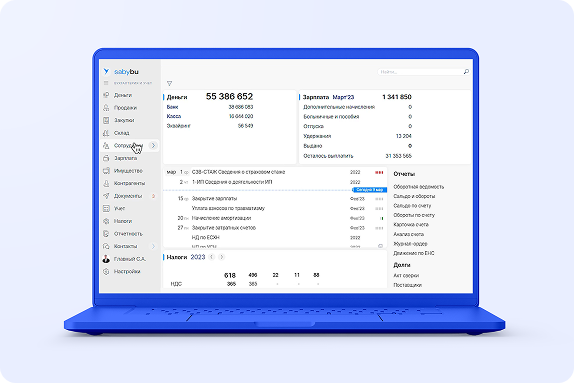Click the Продажи sidebar icon
Image resolution: width=574 pixels, height=383 pixels.
(x=106, y=108)
